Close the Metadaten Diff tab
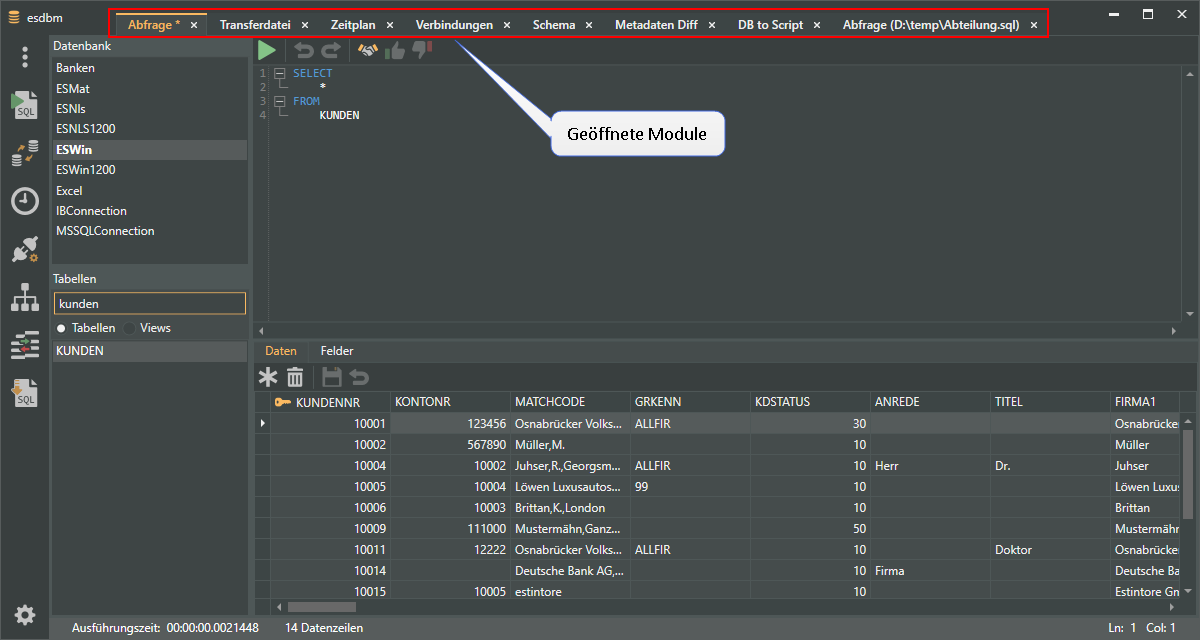Viewport: 1200px width, 640px height. click(x=712, y=25)
